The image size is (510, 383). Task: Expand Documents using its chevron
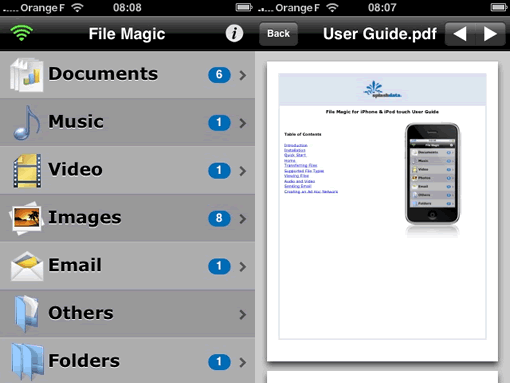click(x=243, y=75)
